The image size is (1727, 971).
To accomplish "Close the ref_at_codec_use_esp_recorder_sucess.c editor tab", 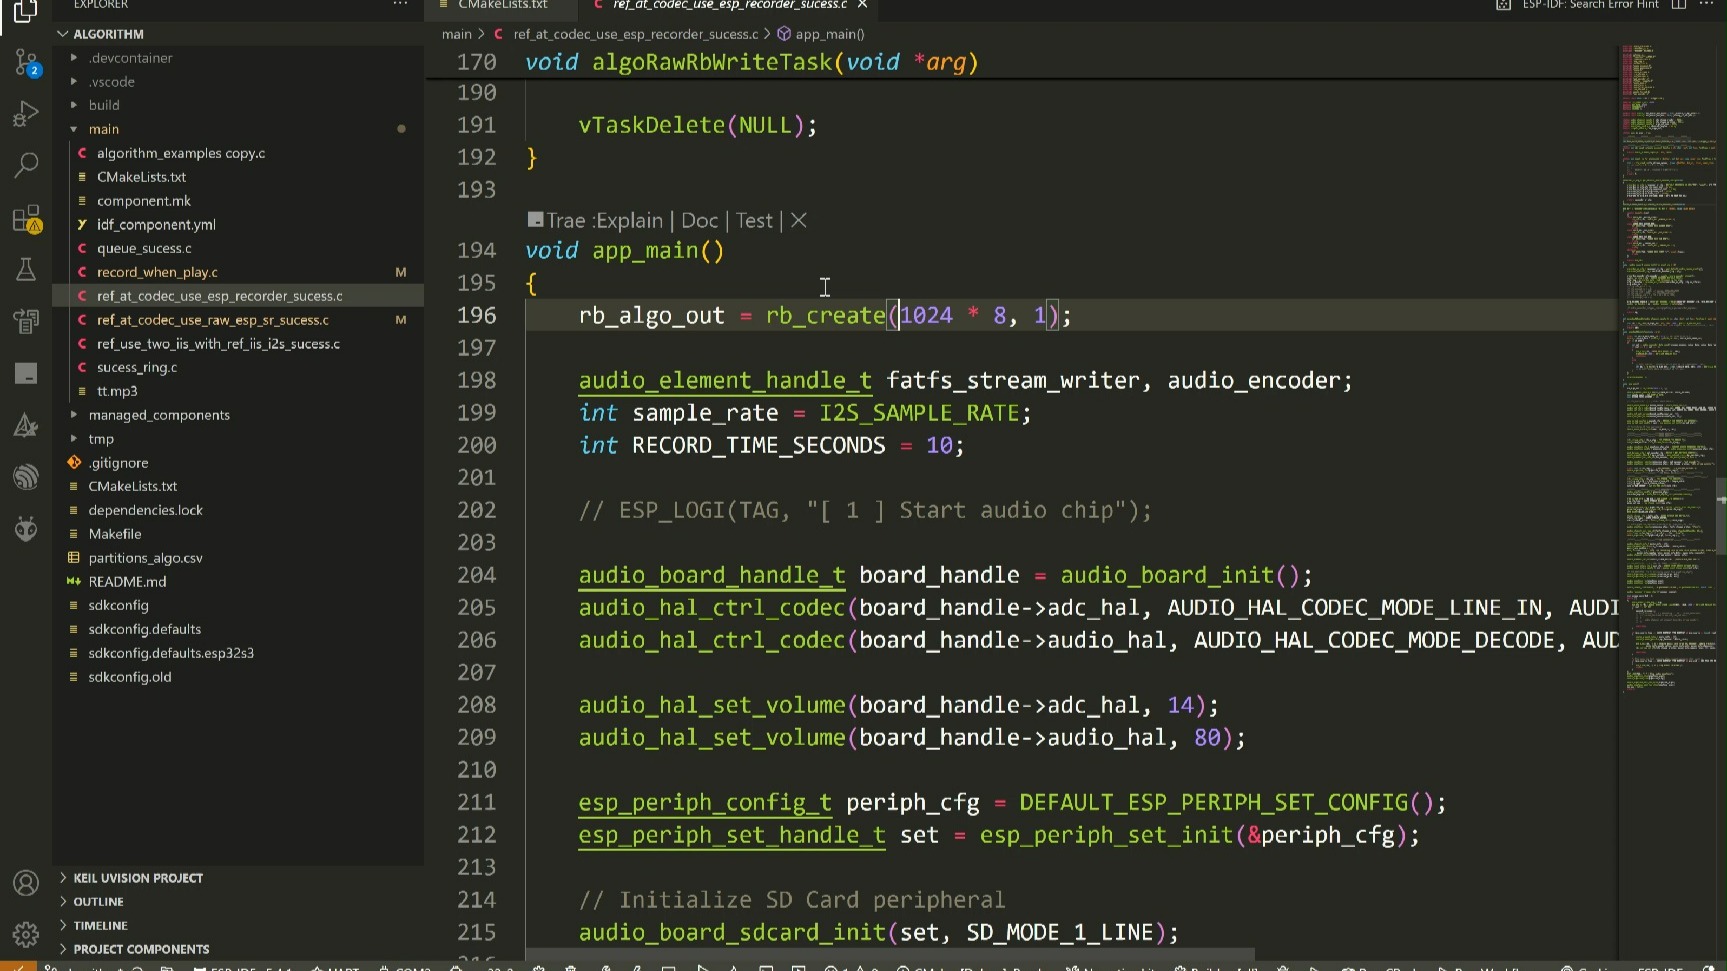I will (862, 5).
